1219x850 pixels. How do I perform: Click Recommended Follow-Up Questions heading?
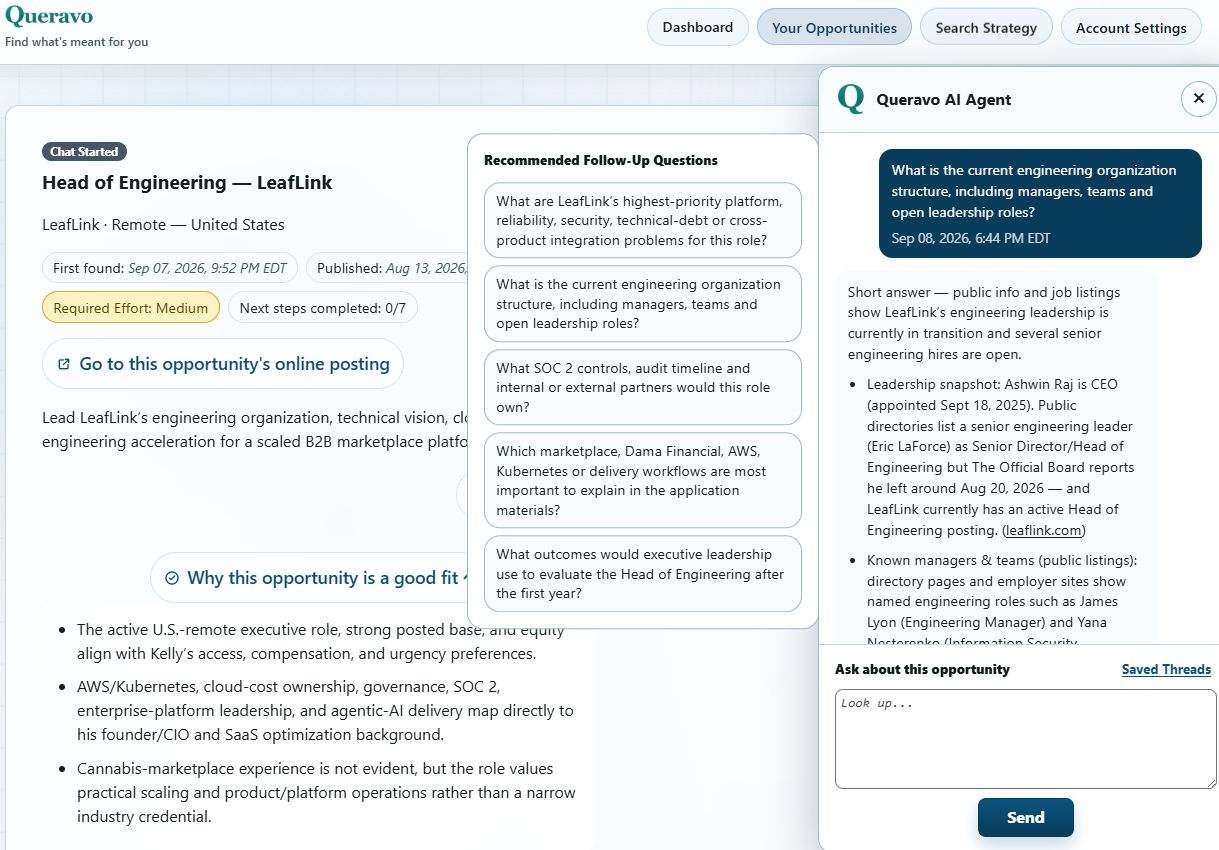click(x=601, y=160)
